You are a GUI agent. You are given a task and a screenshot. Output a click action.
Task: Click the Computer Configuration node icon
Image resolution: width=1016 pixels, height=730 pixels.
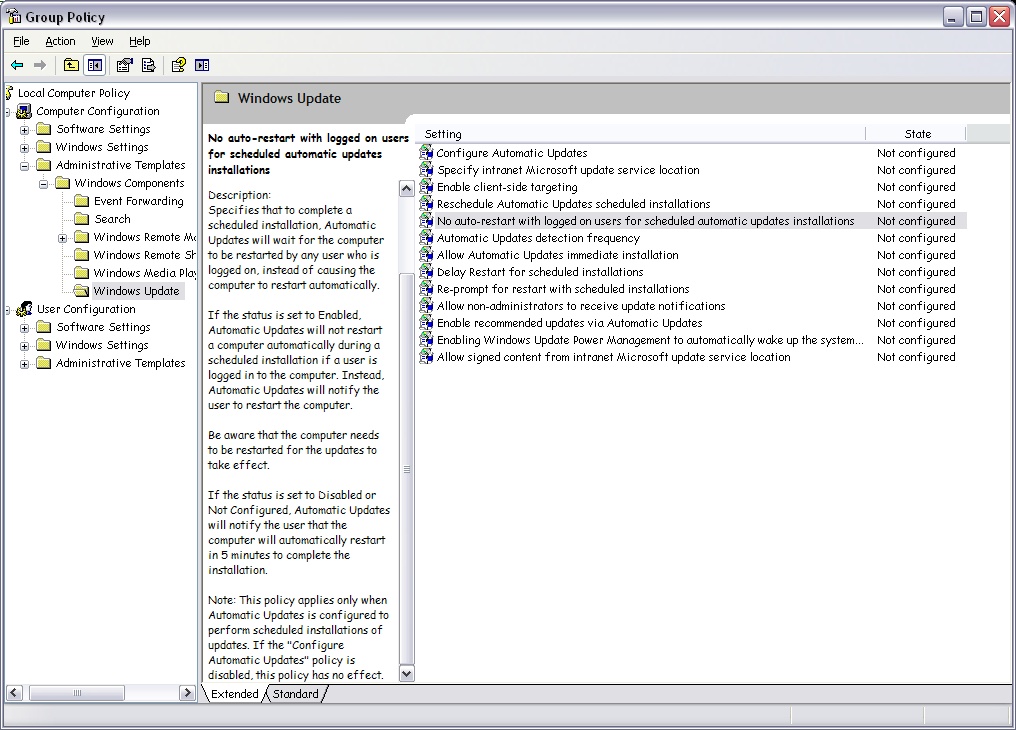(x=24, y=111)
